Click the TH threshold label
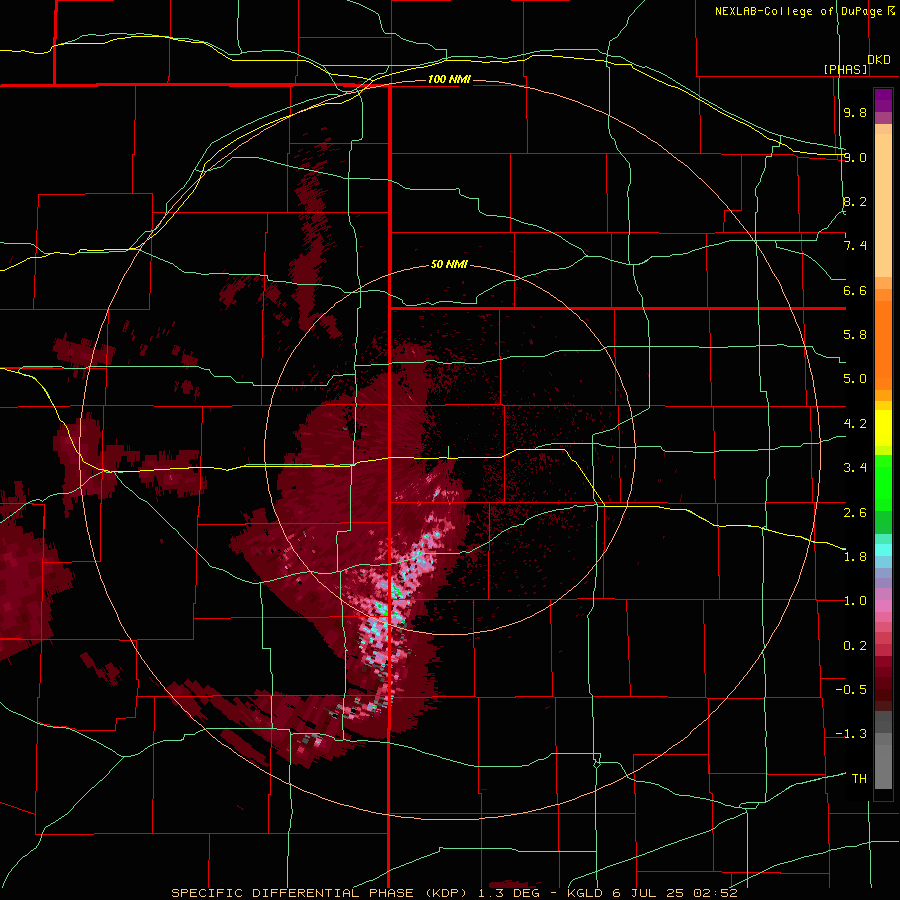Screen dimensions: 900x900 point(859,779)
